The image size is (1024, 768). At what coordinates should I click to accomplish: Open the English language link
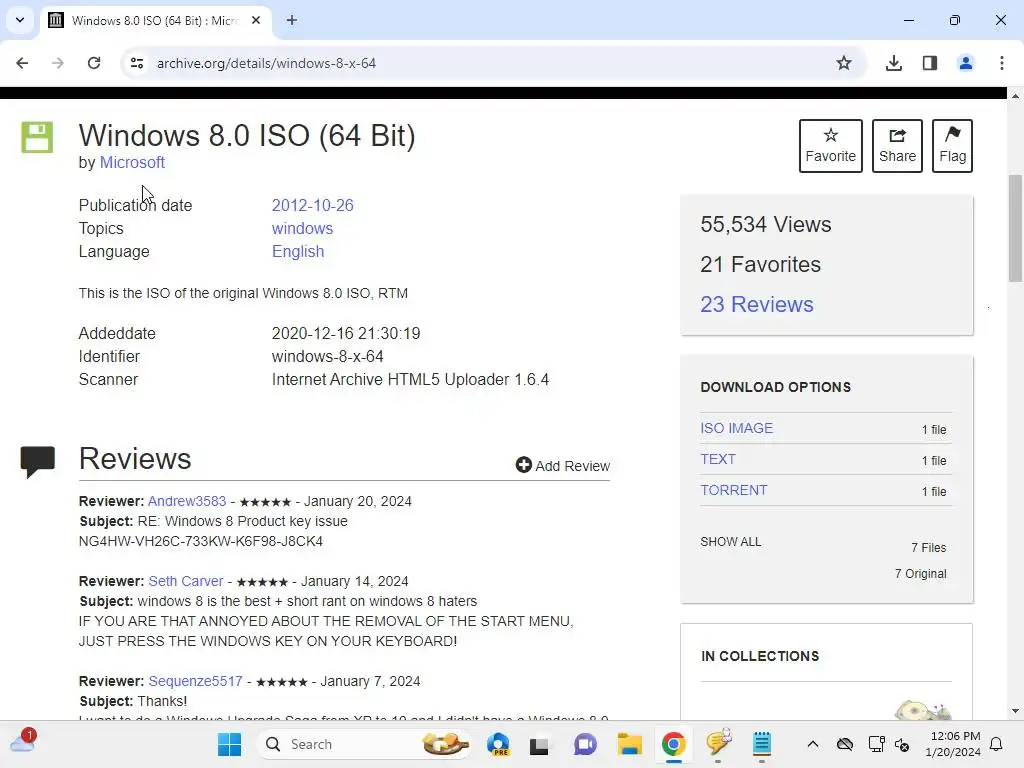[x=298, y=251]
